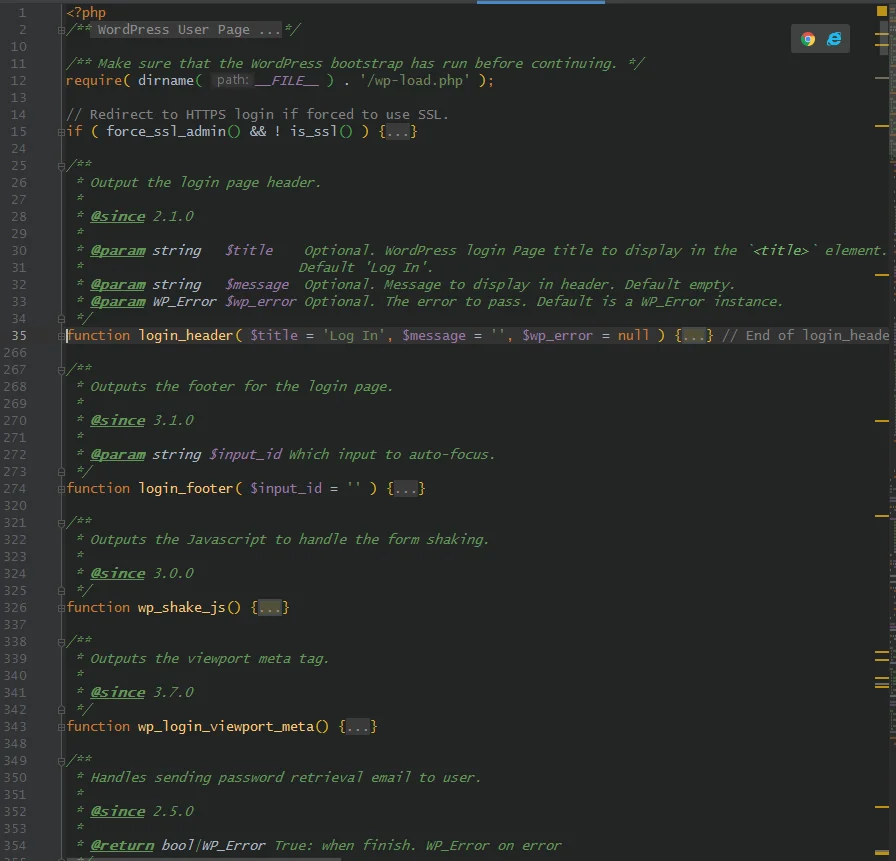Click line number 12 in the gutter
This screenshot has height=861, width=896.
pyautogui.click(x=19, y=81)
